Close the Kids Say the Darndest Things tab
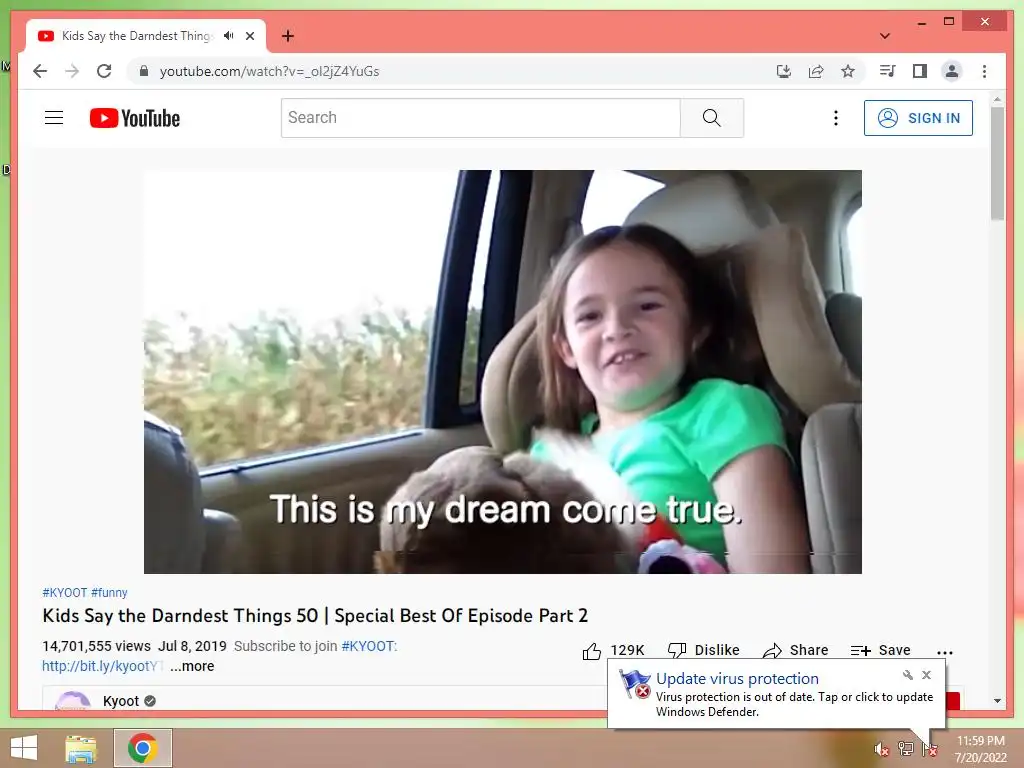 click(x=249, y=36)
